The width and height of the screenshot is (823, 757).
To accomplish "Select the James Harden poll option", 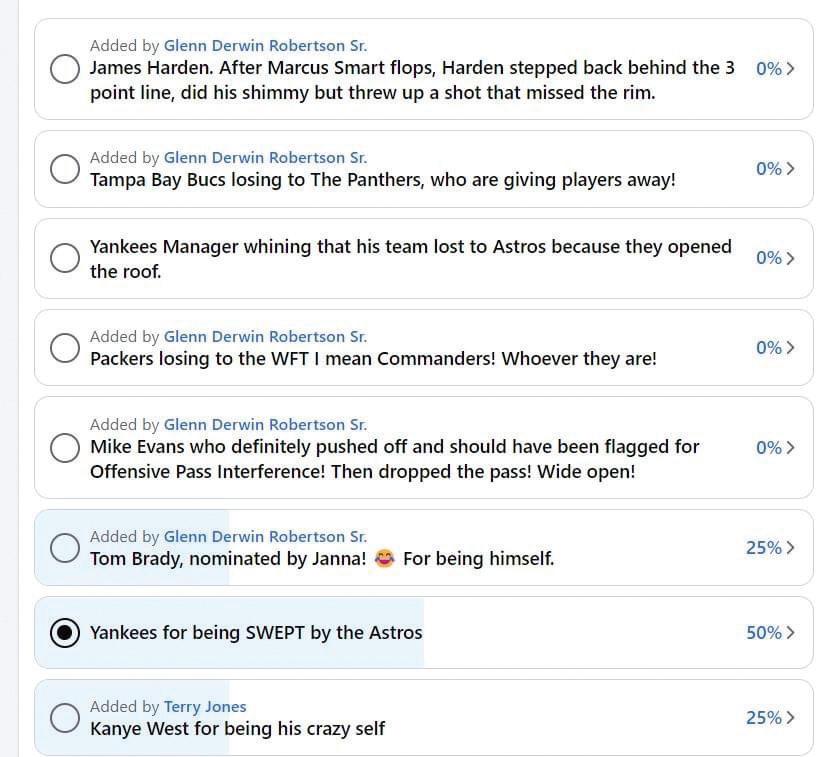I will coord(65,69).
